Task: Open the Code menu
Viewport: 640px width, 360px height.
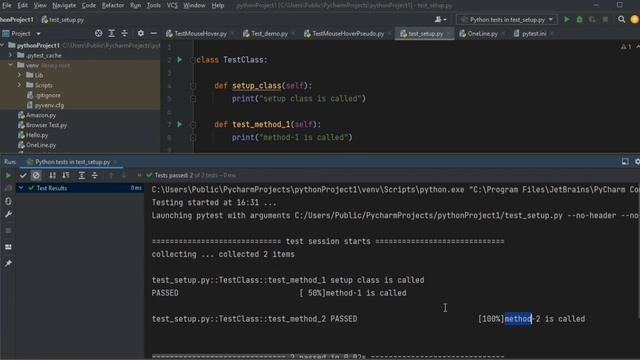Action: (x=89, y=5)
